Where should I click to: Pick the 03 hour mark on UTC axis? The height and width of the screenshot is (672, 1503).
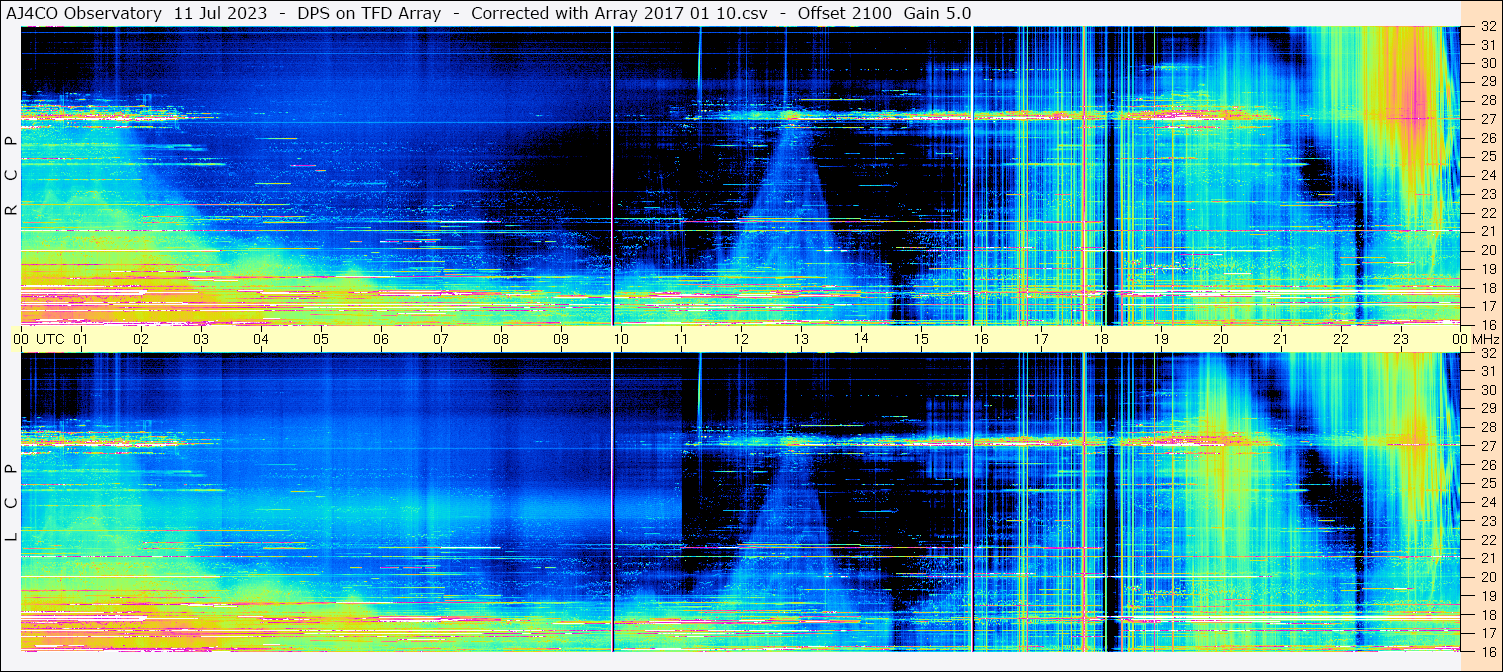tap(201, 339)
